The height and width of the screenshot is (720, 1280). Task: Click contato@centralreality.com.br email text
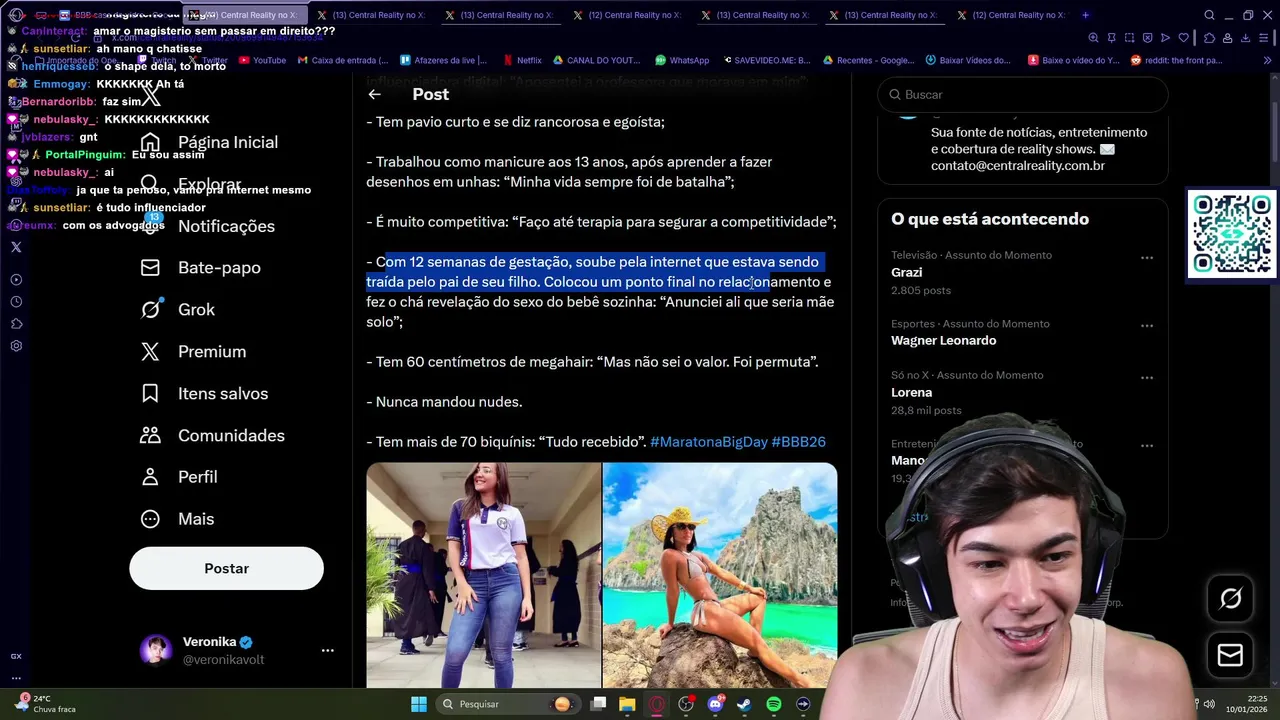(1018, 166)
